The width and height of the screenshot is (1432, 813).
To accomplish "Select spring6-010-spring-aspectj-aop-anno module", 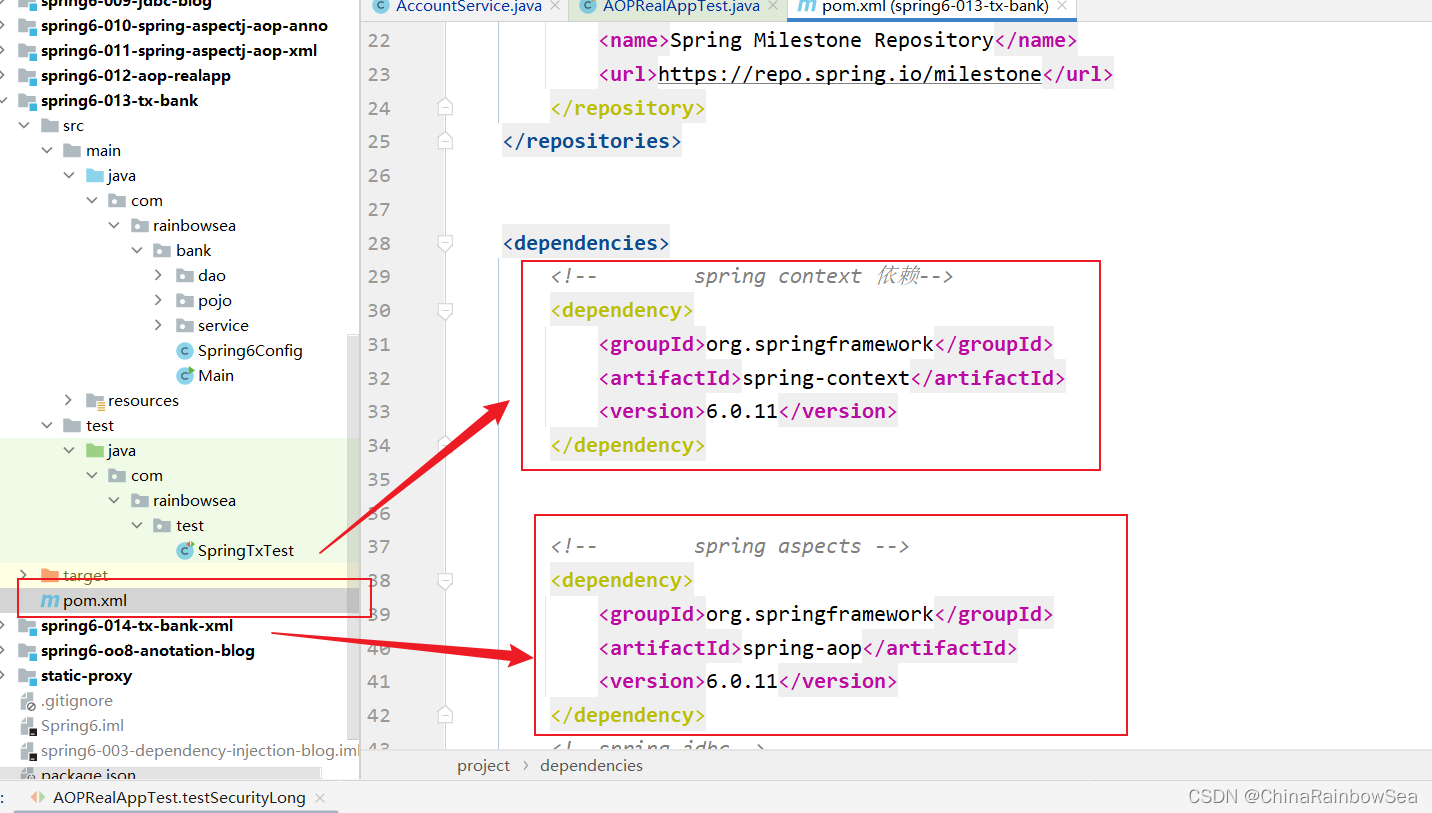I will tap(184, 25).
